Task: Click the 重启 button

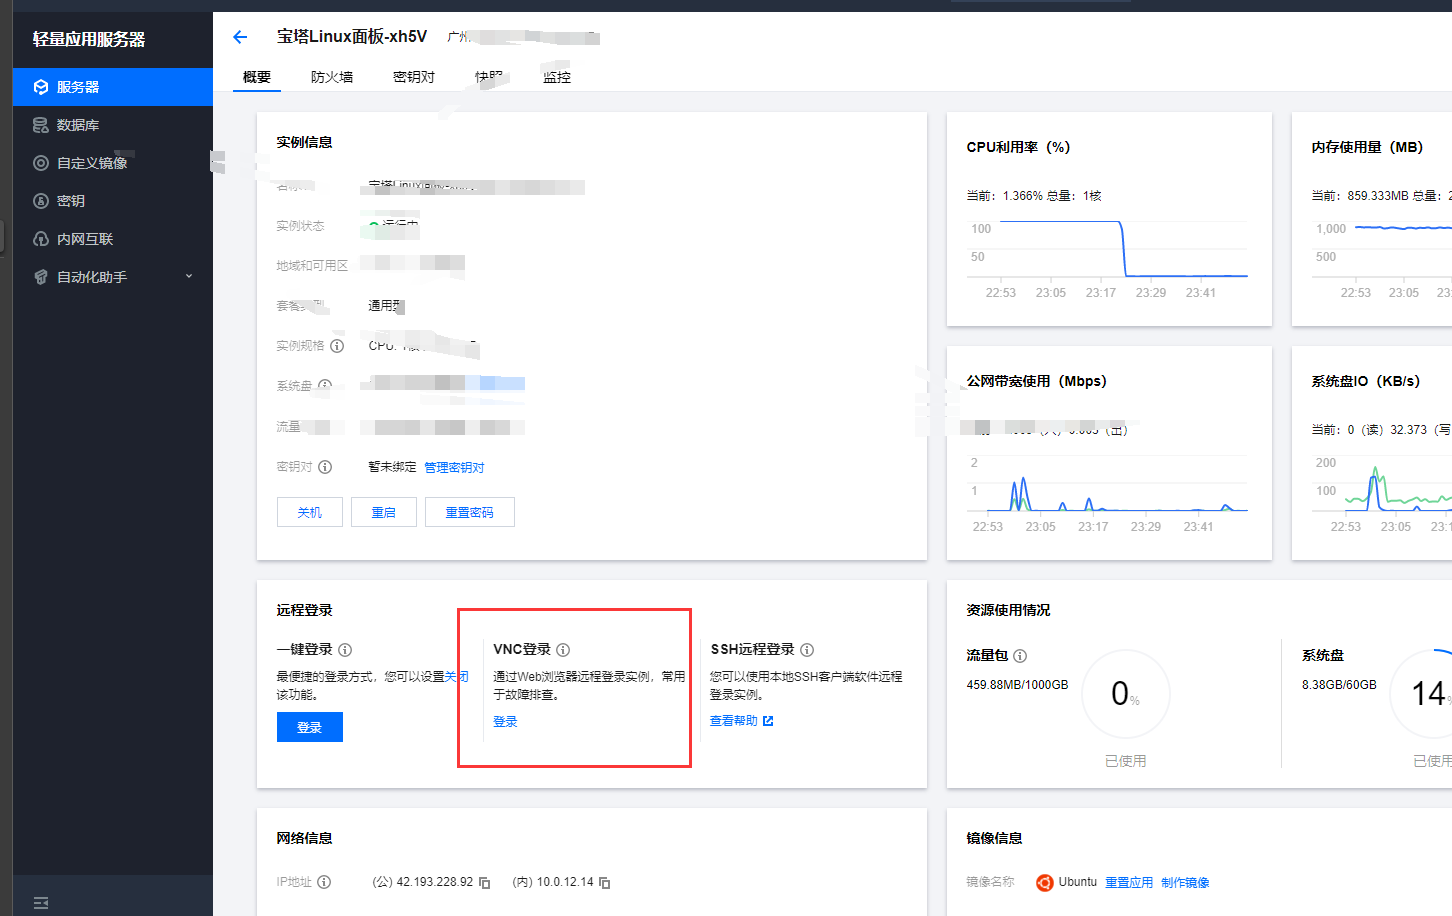Action: point(384,512)
